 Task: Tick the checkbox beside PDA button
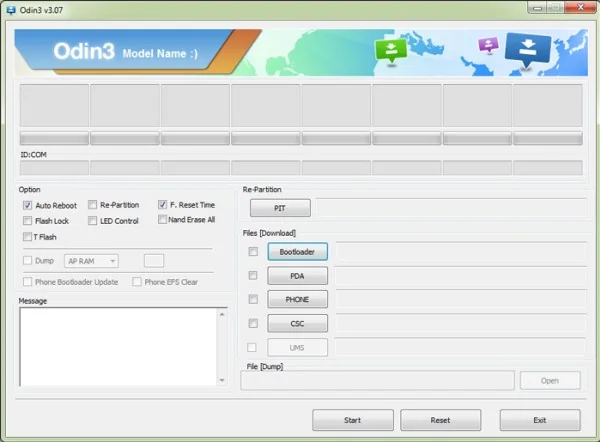tap(253, 276)
